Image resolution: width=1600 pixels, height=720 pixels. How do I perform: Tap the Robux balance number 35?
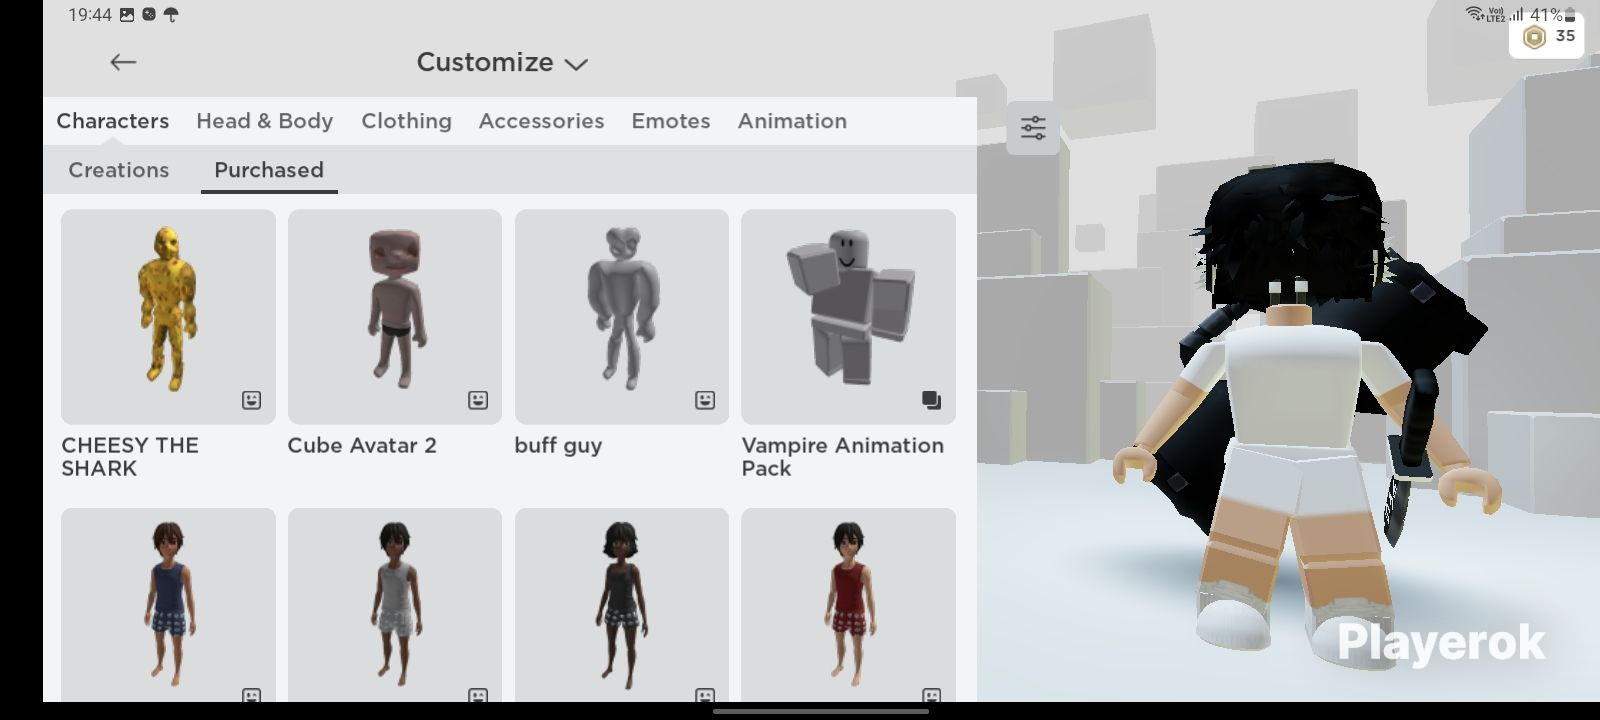[1565, 36]
